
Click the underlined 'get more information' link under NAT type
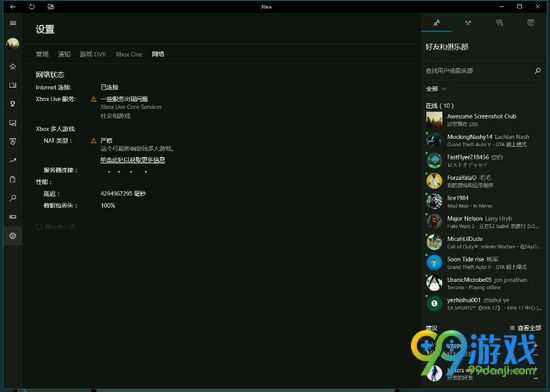[x=133, y=160]
